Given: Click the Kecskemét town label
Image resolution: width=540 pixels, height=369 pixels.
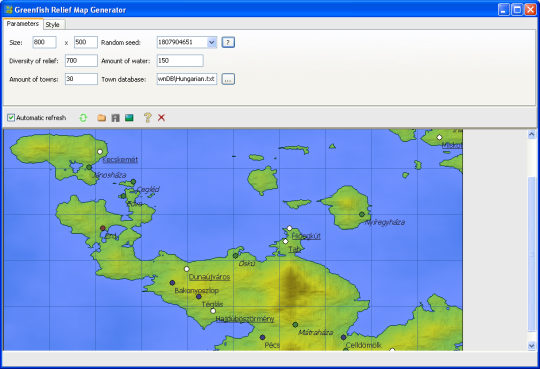Looking at the screenshot, I should click(x=120, y=160).
